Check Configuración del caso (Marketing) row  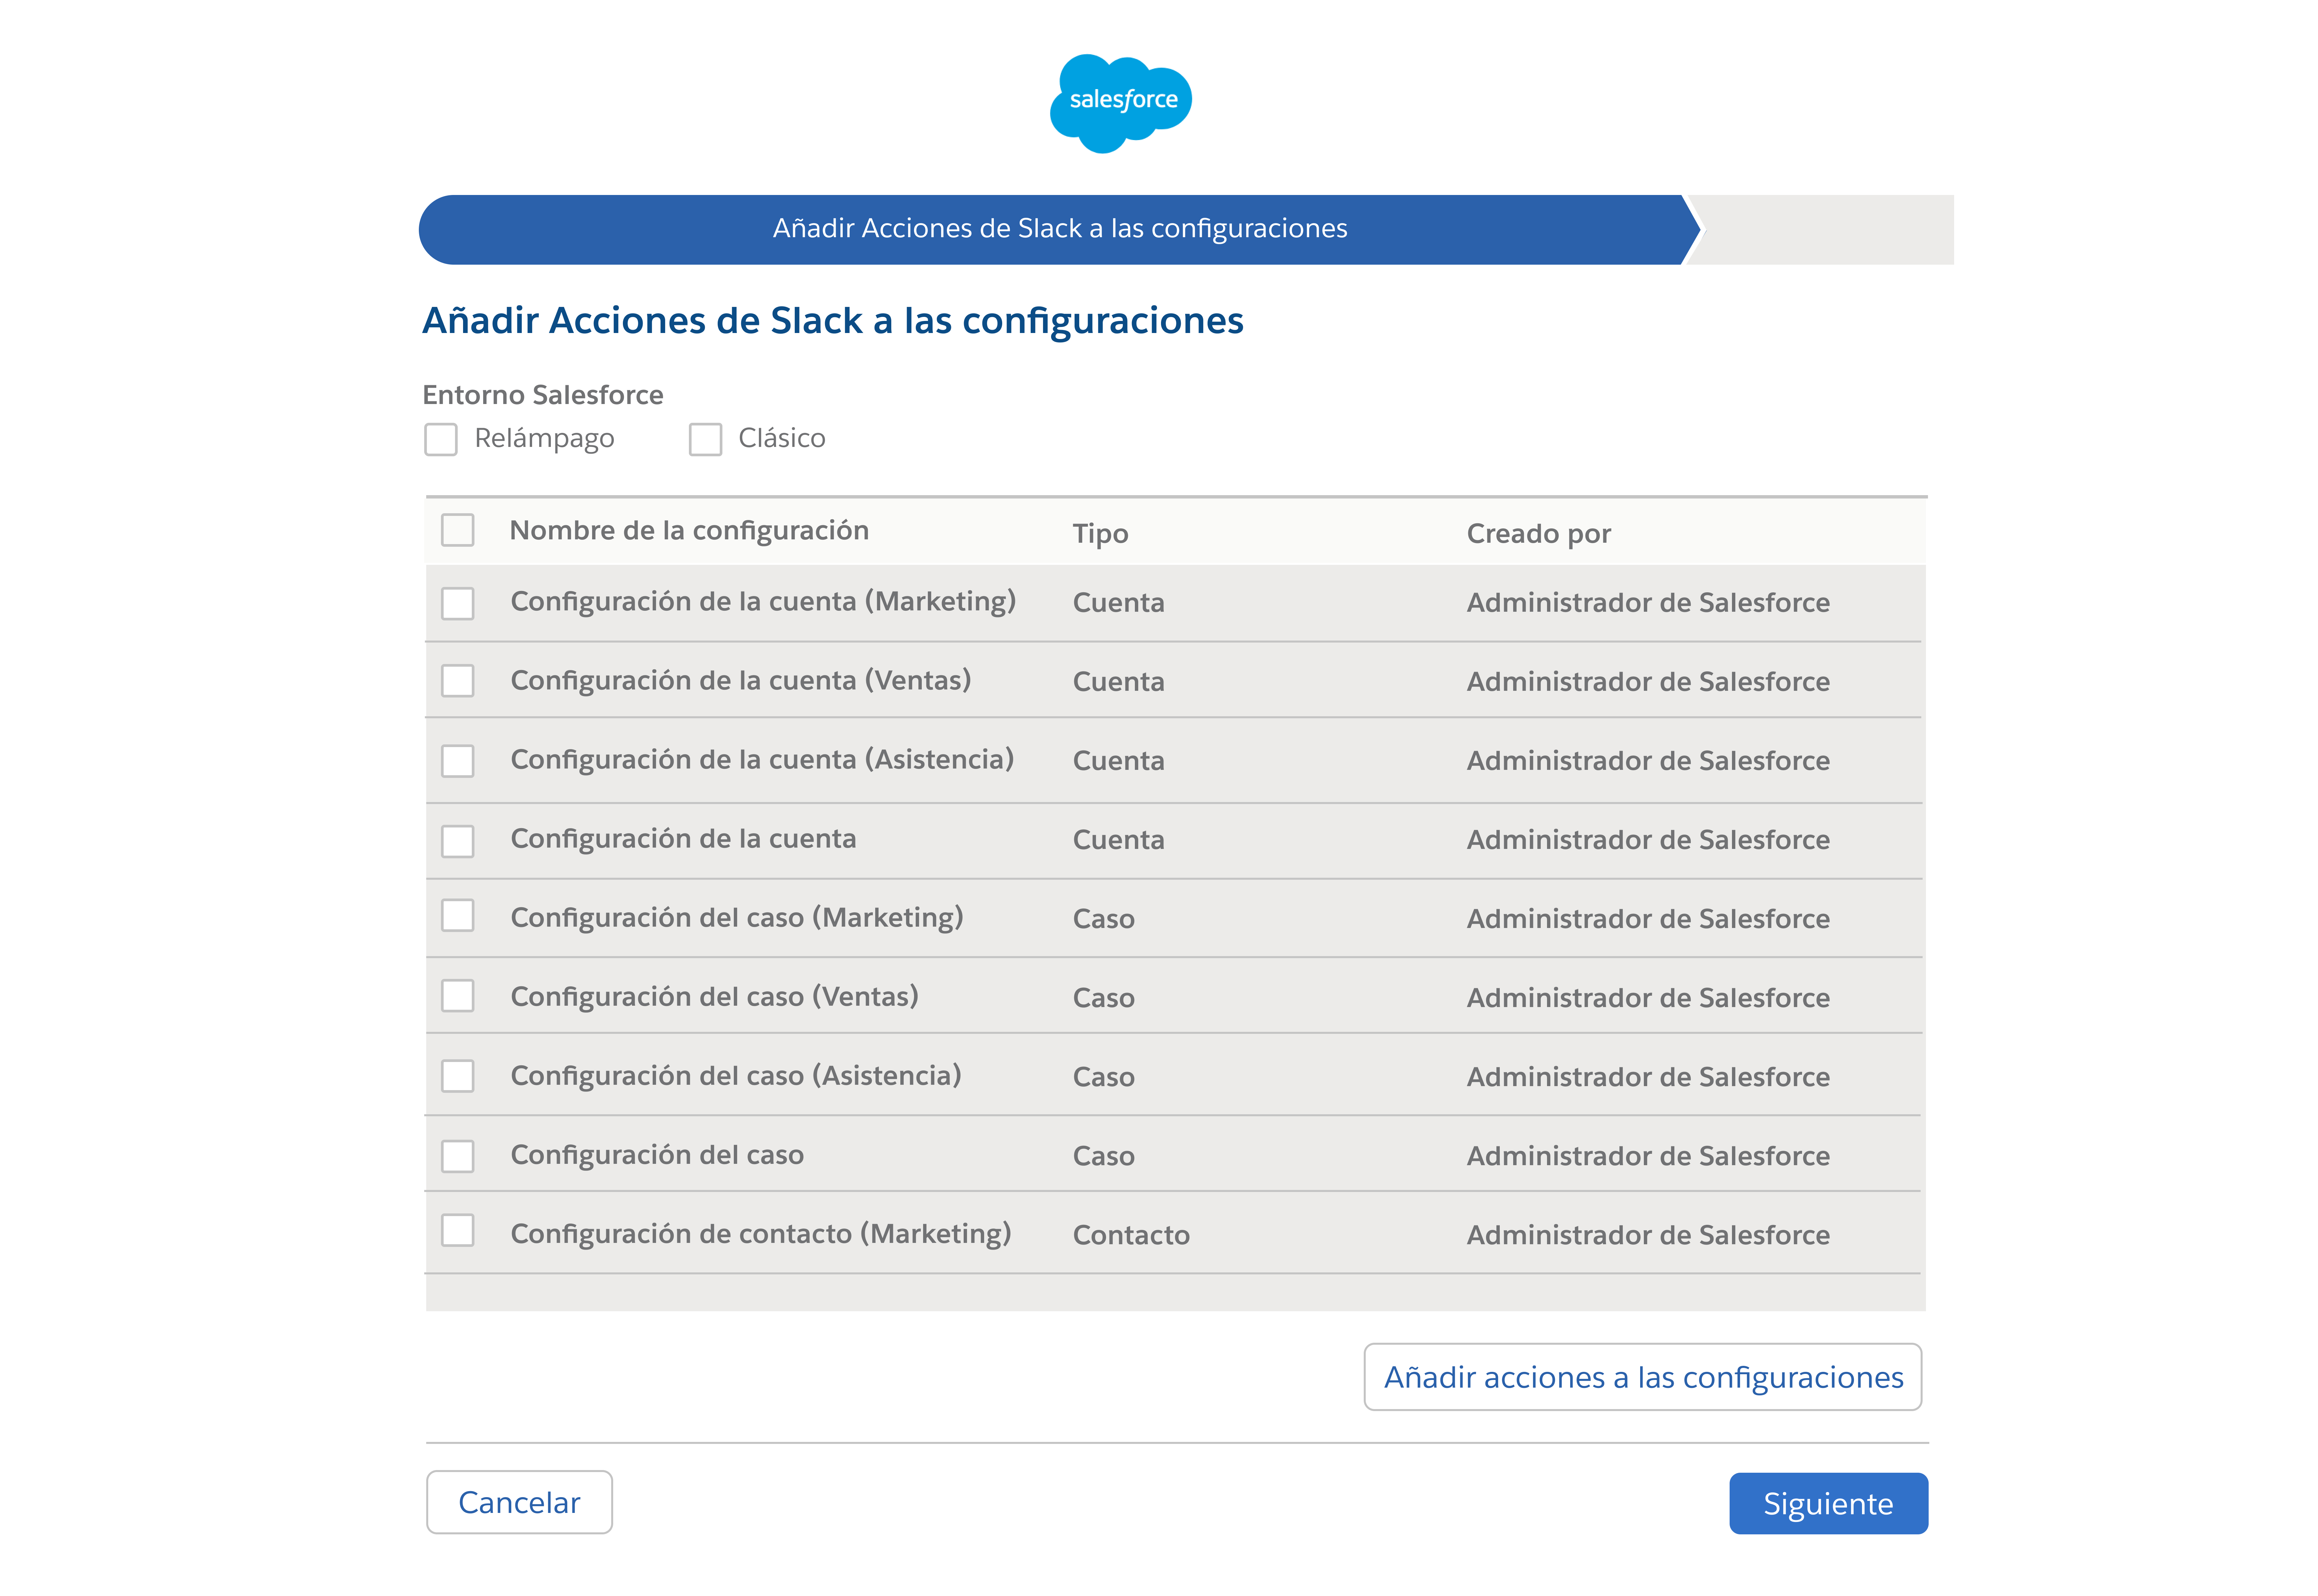point(458,915)
